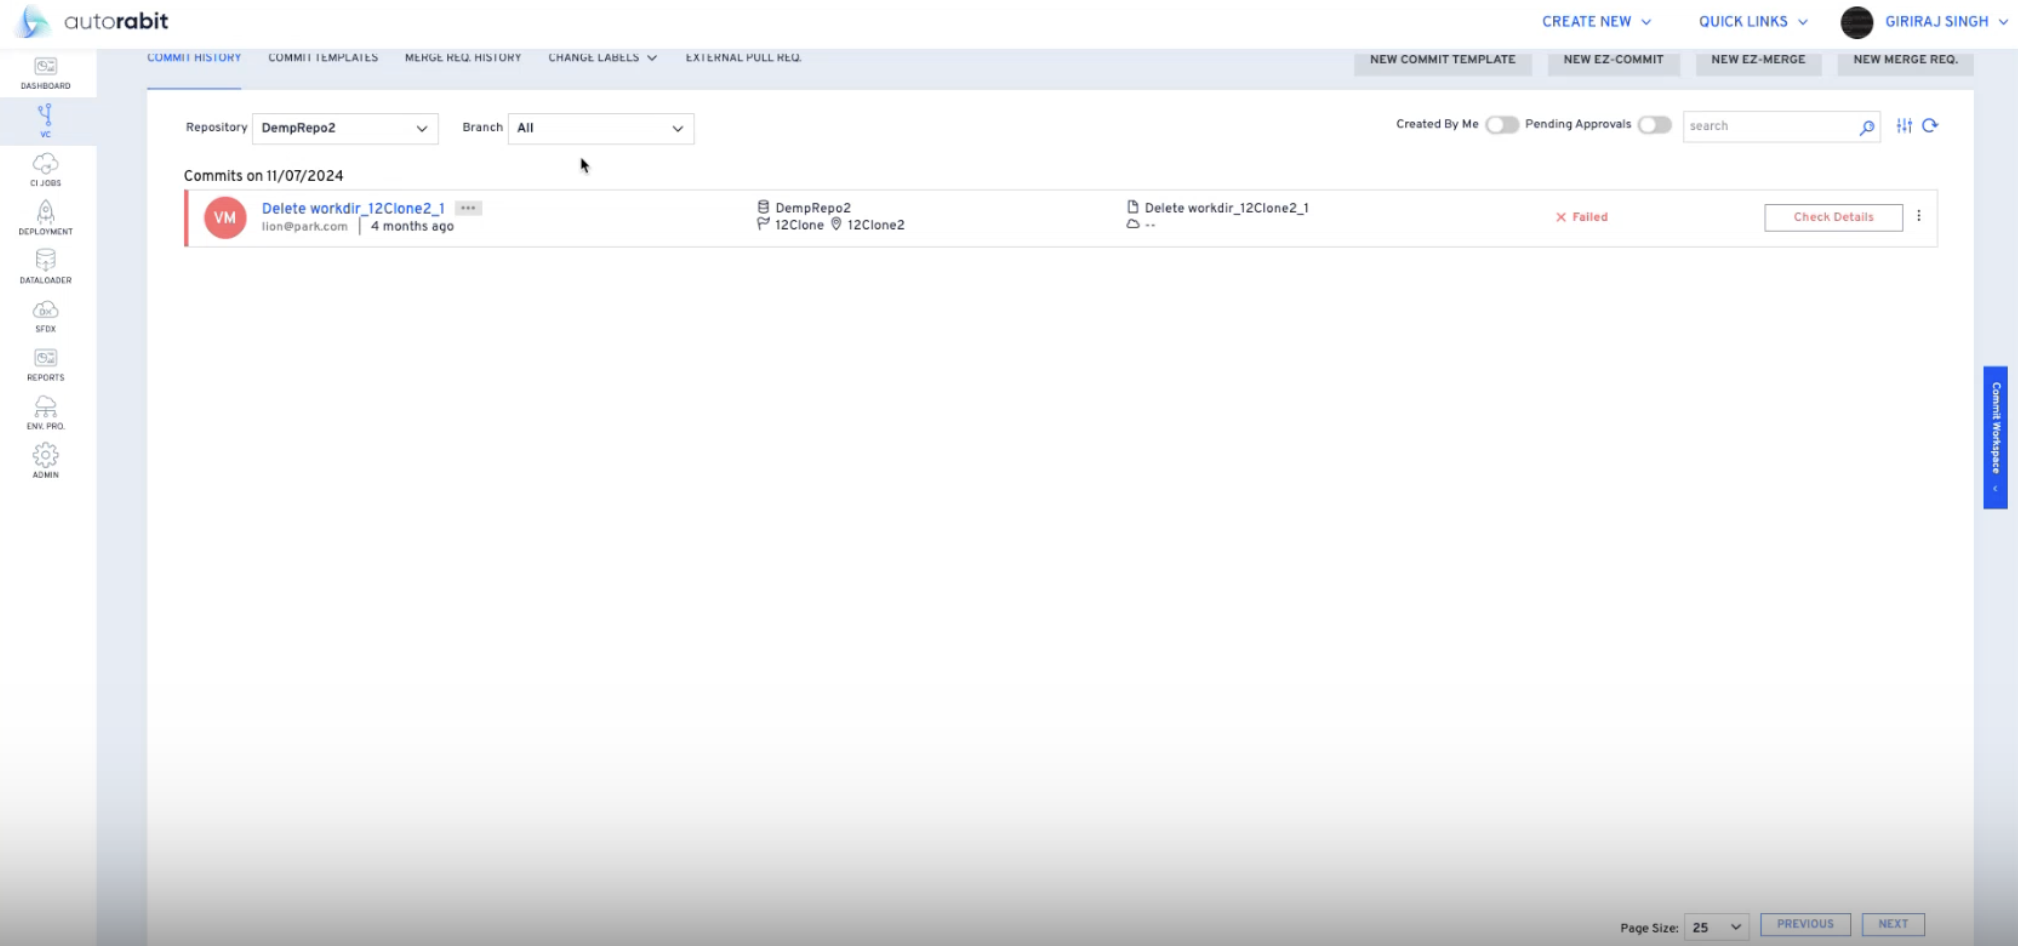Image resolution: width=2018 pixels, height=946 pixels.
Task: Open the filter settings icon
Action: [x=1904, y=126]
